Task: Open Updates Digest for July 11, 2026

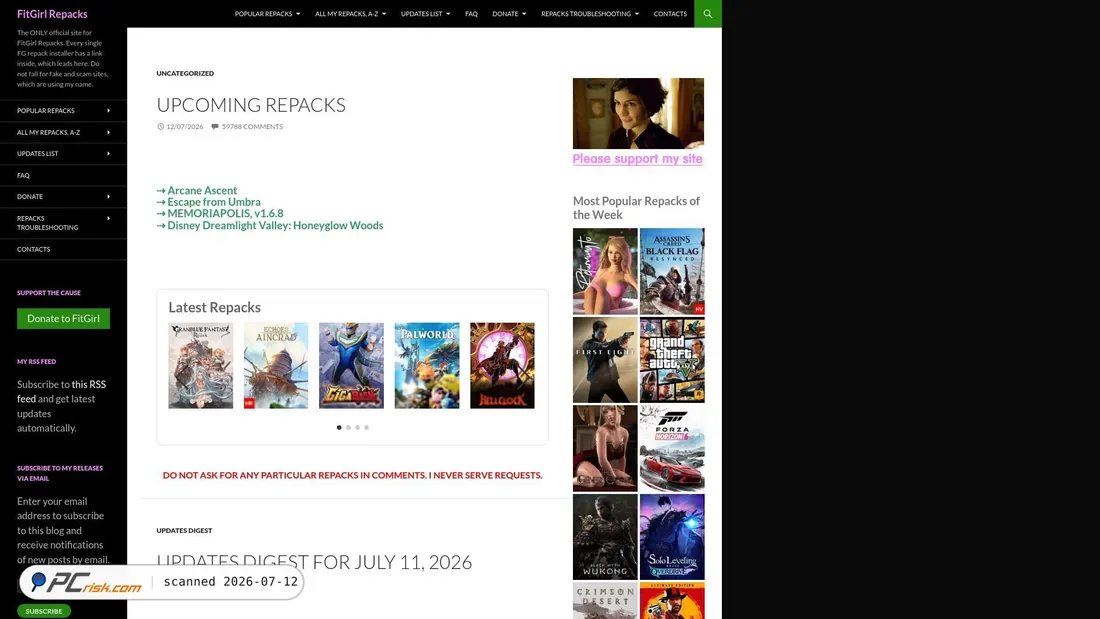Action: tap(314, 562)
